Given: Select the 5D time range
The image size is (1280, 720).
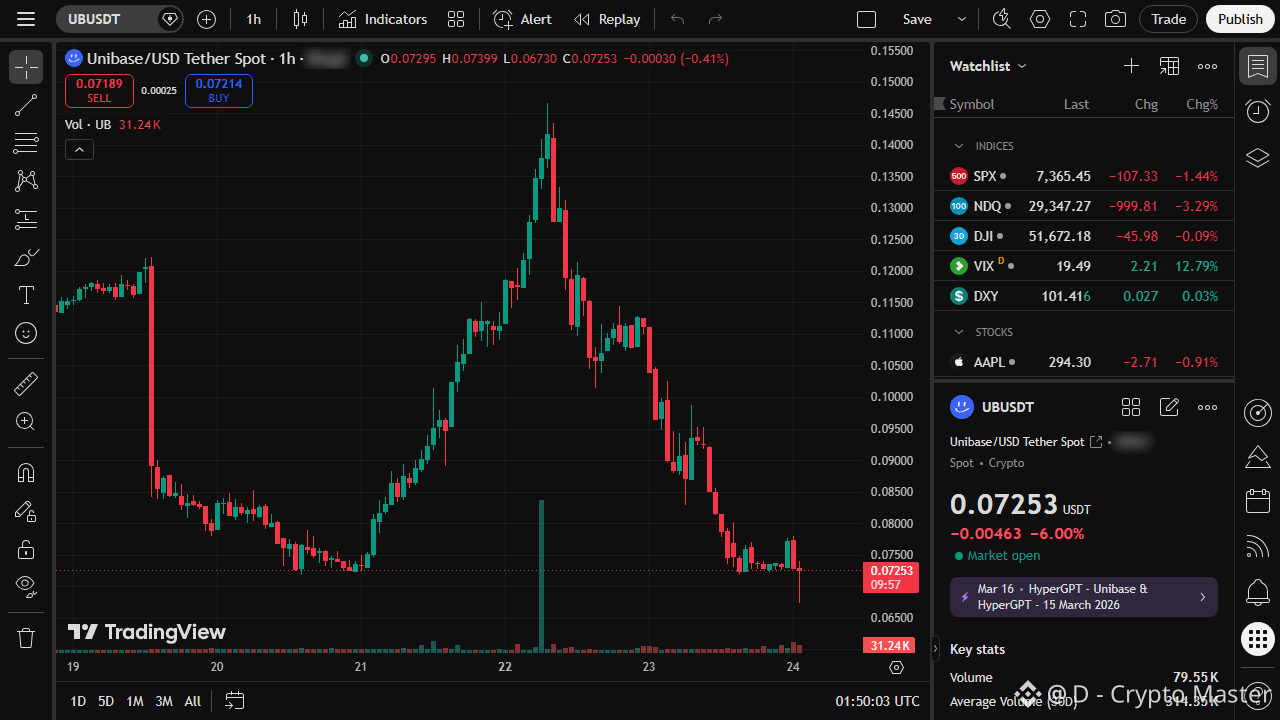Looking at the screenshot, I should pyautogui.click(x=106, y=701).
